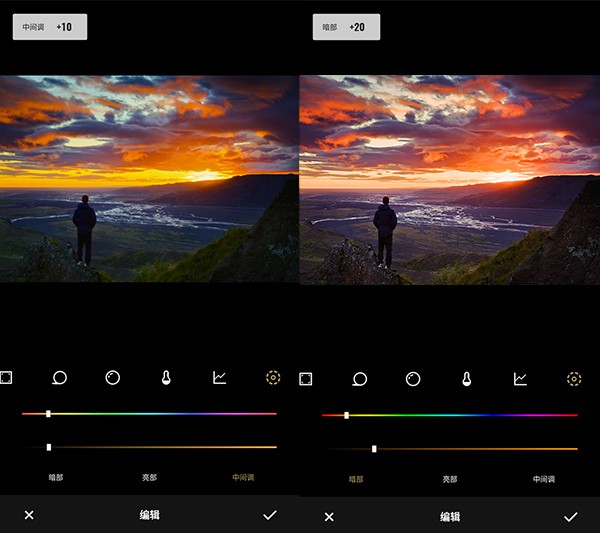Screen dimensions: 600x533
Task: Tap the right sunset photo preview
Action: tap(450, 180)
